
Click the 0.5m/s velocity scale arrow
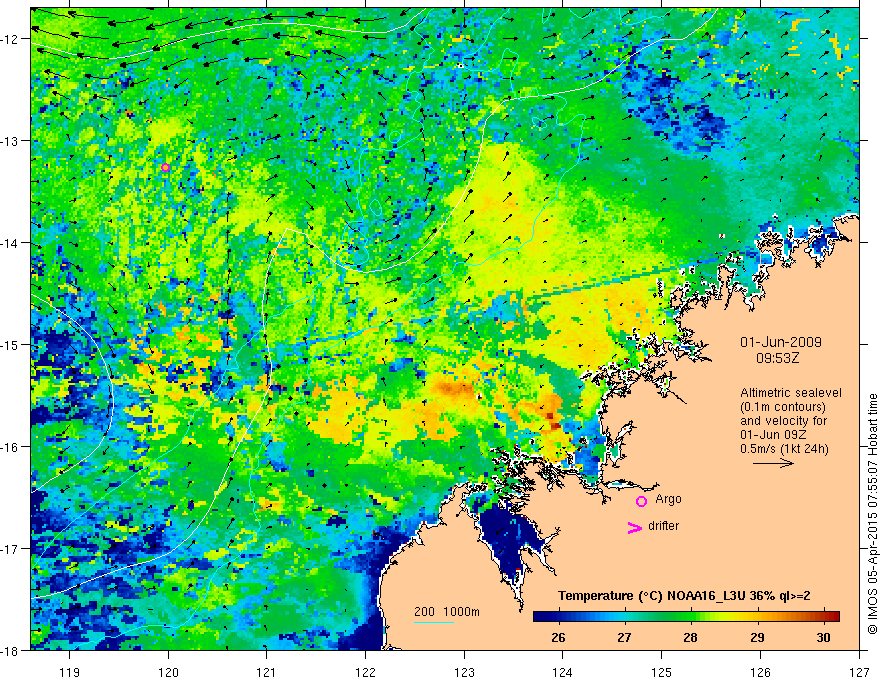point(773,463)
